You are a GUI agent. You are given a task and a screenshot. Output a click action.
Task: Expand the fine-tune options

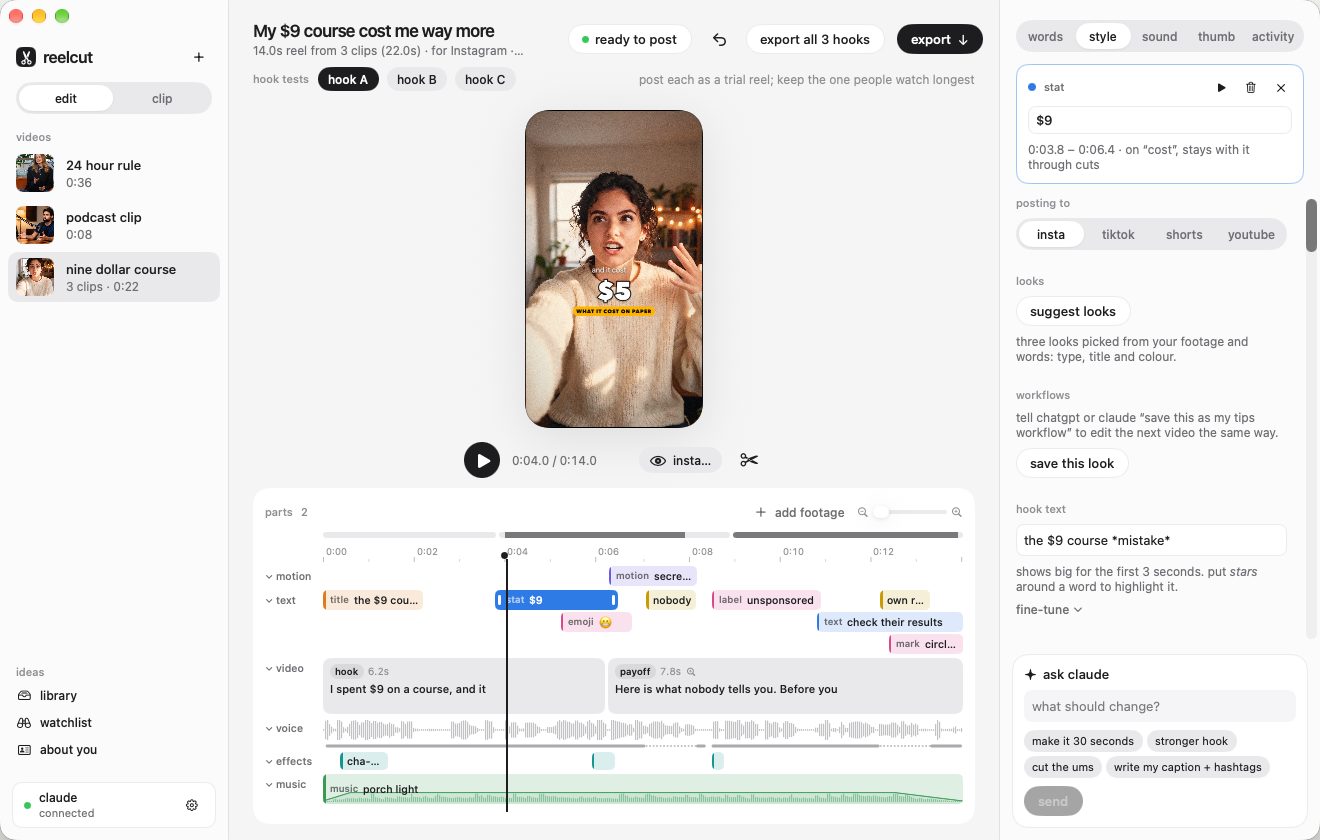pos(1049,609)
